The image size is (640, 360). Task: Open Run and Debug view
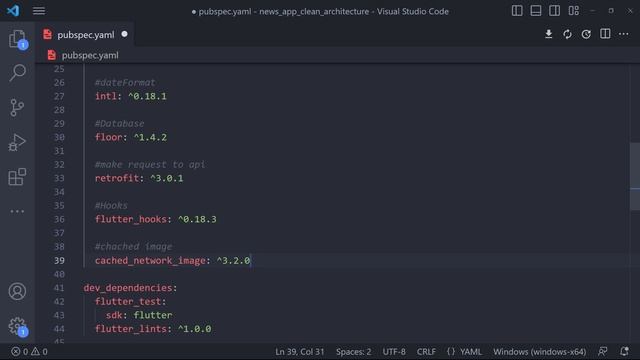17,142
